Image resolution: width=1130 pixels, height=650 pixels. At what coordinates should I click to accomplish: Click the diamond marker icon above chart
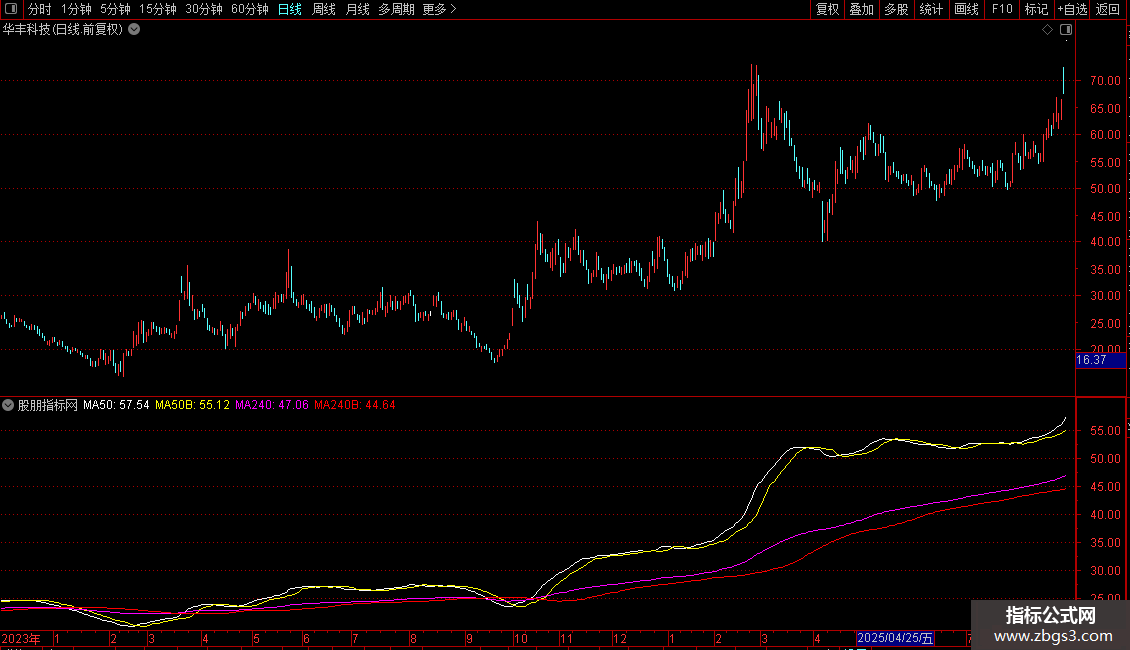click(1047, 30)
